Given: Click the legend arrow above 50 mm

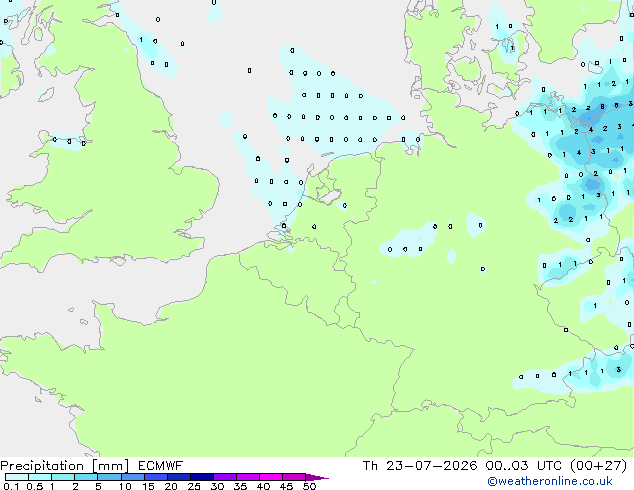Looking at the screenshot, I should pos(317,477).
